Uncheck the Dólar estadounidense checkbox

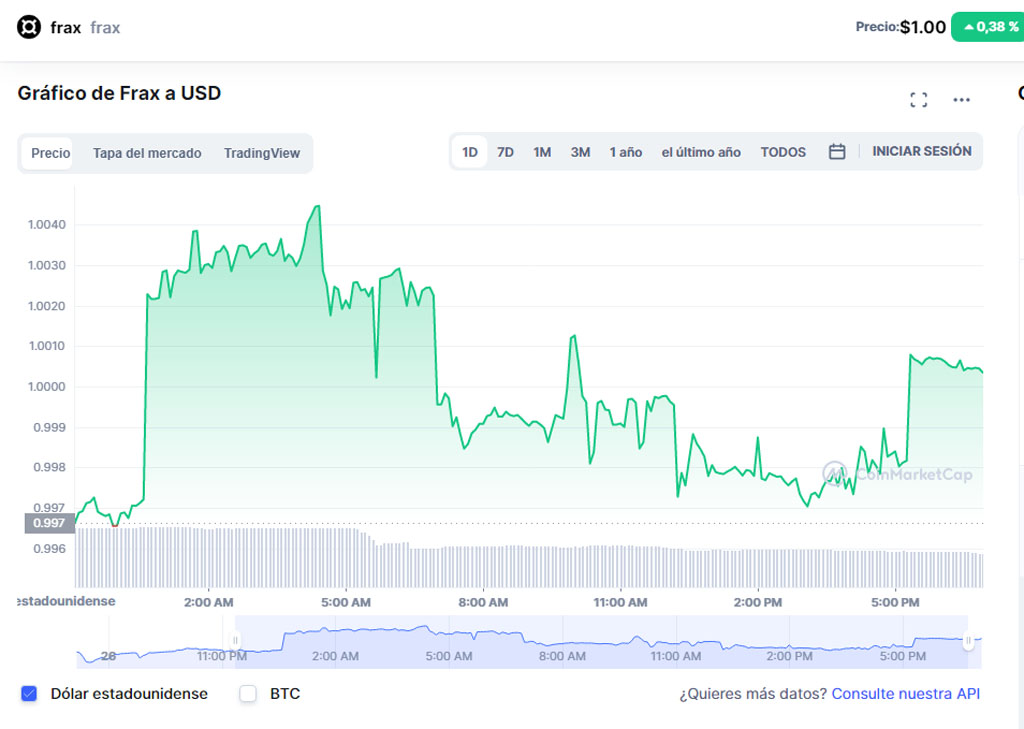pyautogui.click(x=29, y=693)
